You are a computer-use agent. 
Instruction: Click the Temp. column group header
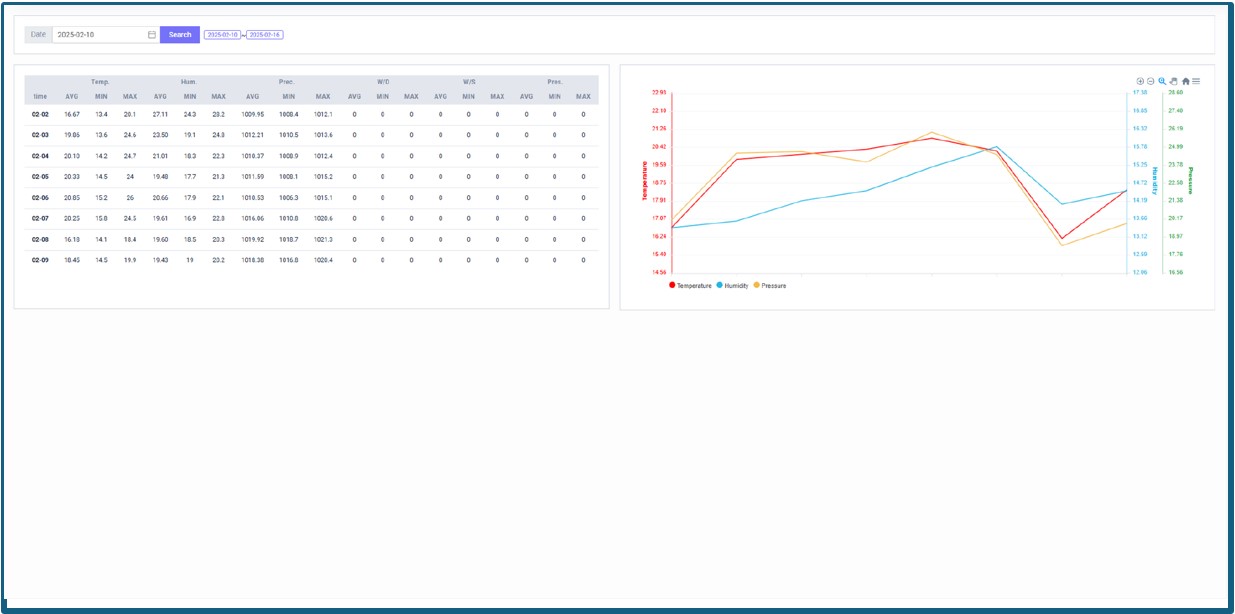tap(100, 82)
